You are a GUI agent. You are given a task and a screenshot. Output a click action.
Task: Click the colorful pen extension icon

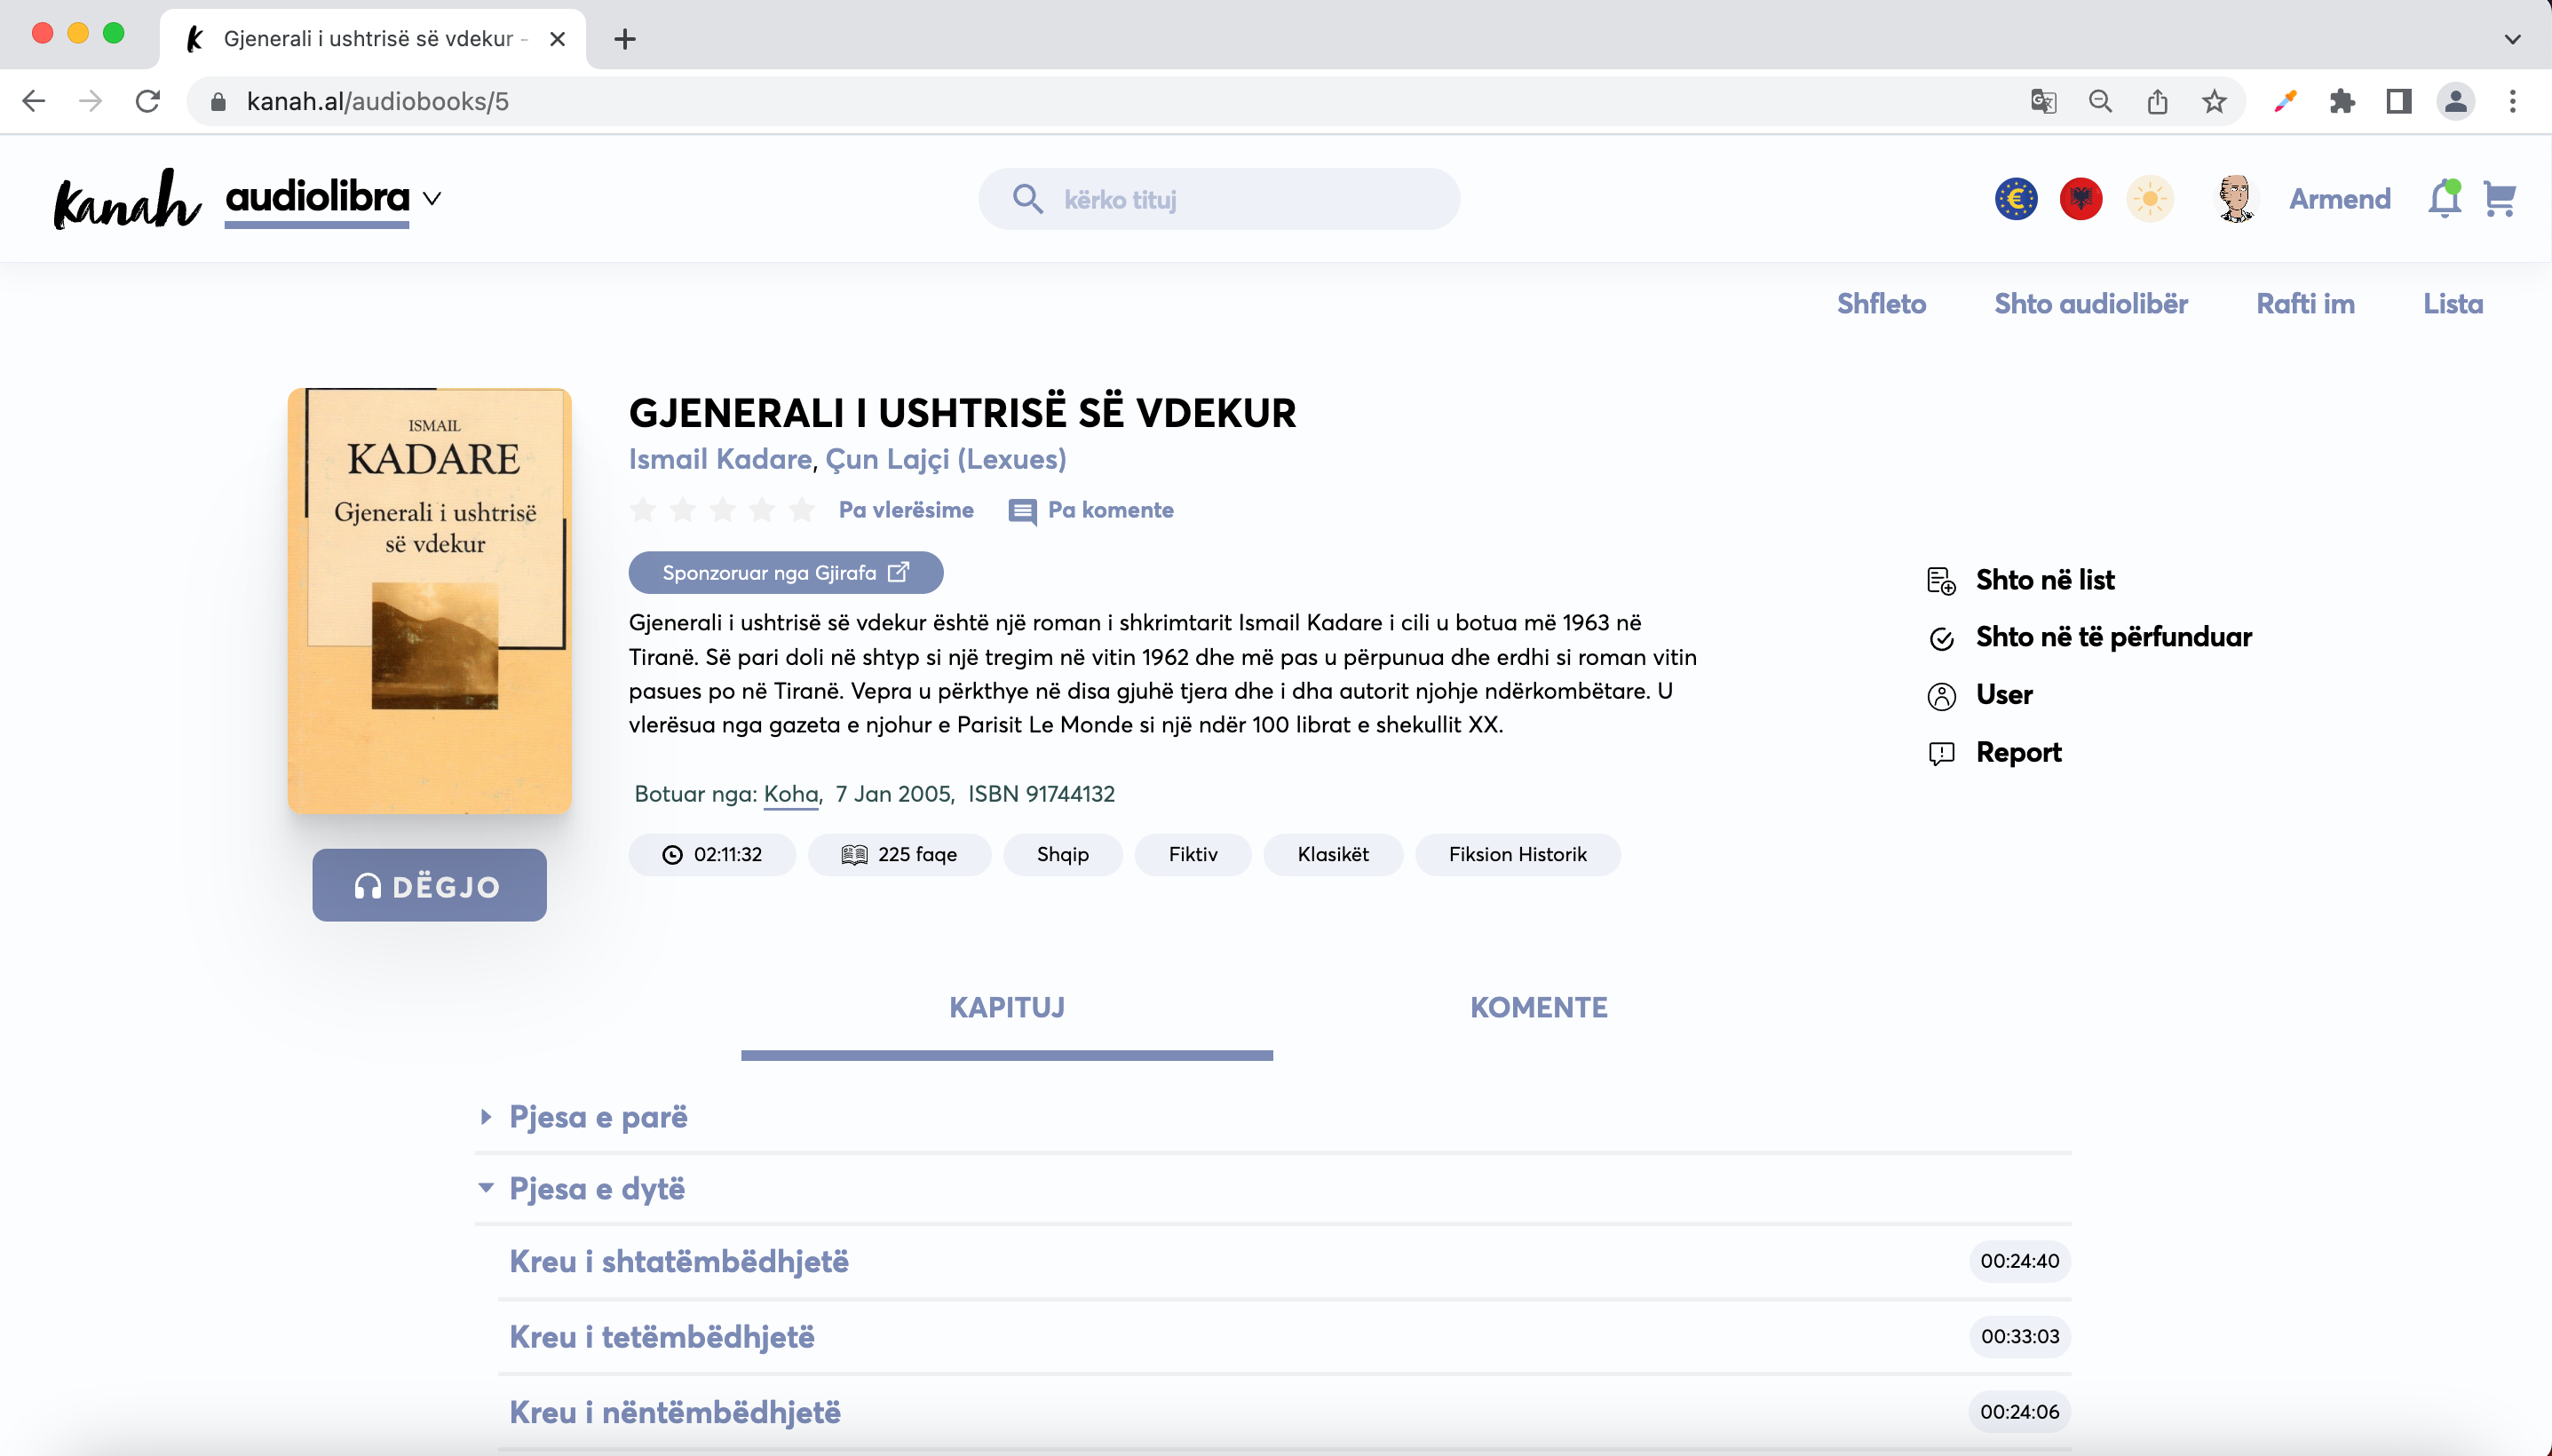point(2285,101)
